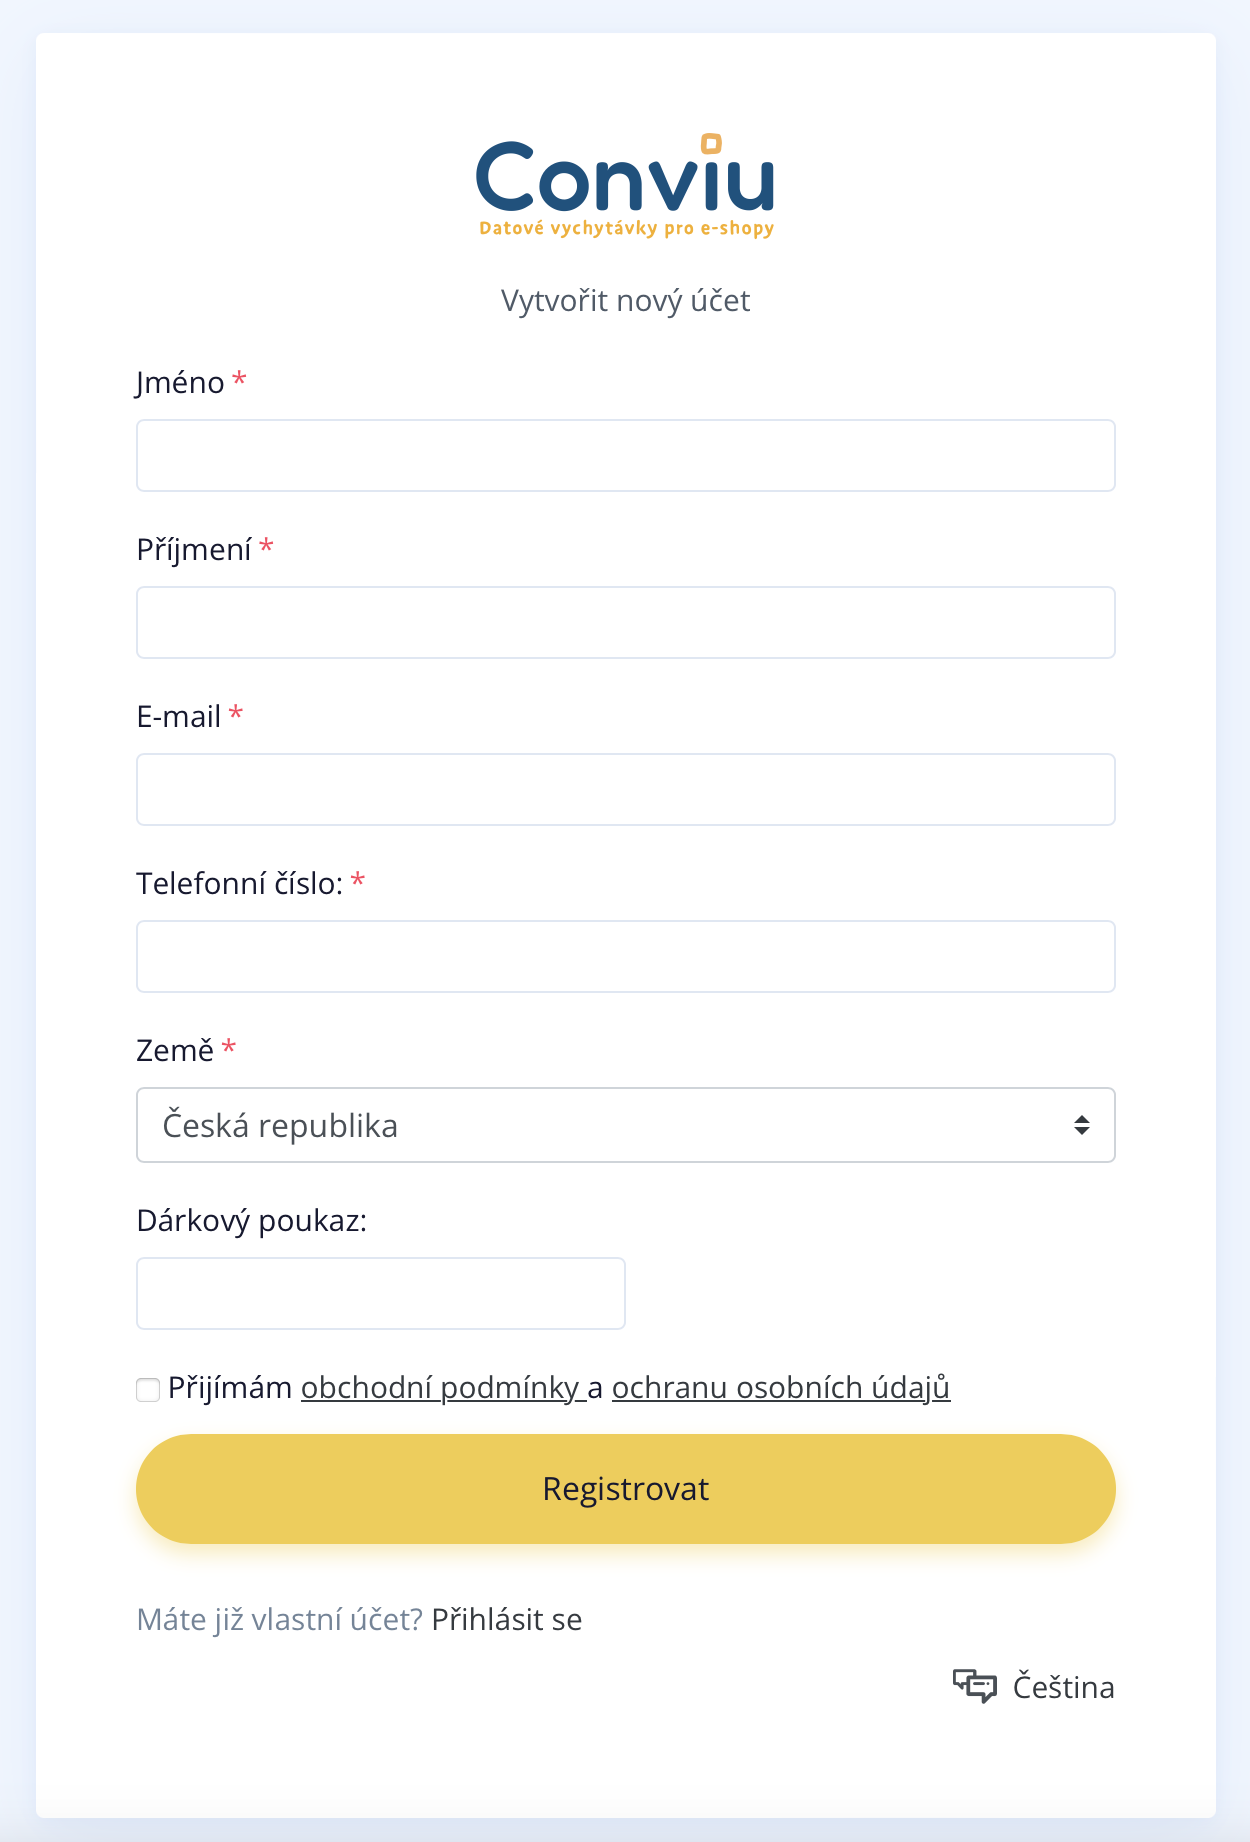Click the Conviu logo
This screenshot has height=1842, width=1250.
[x=625, y=176]
